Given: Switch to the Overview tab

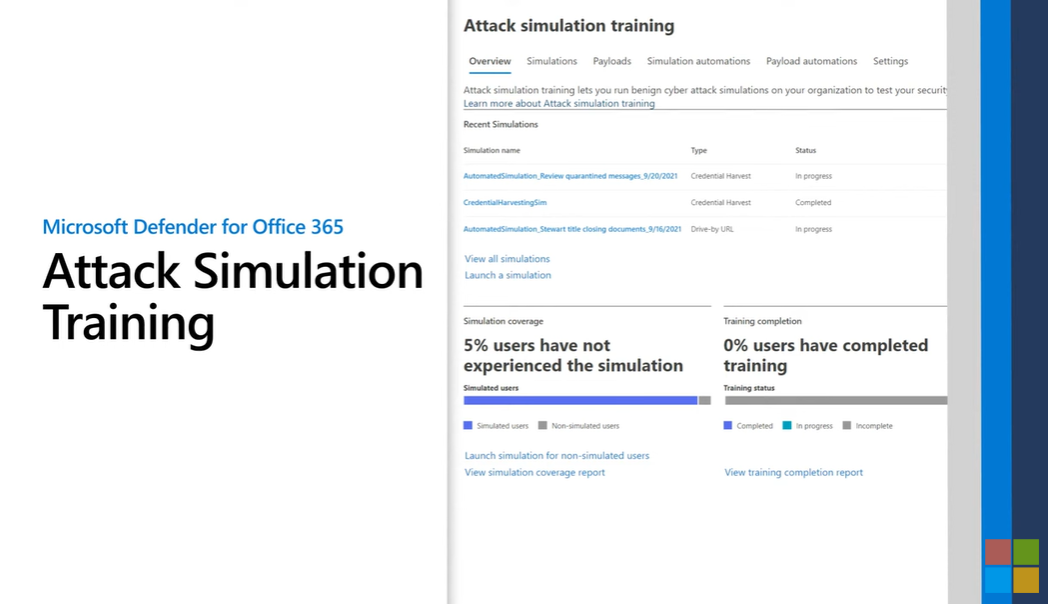Looking at the screenshot, I should 490,61.
